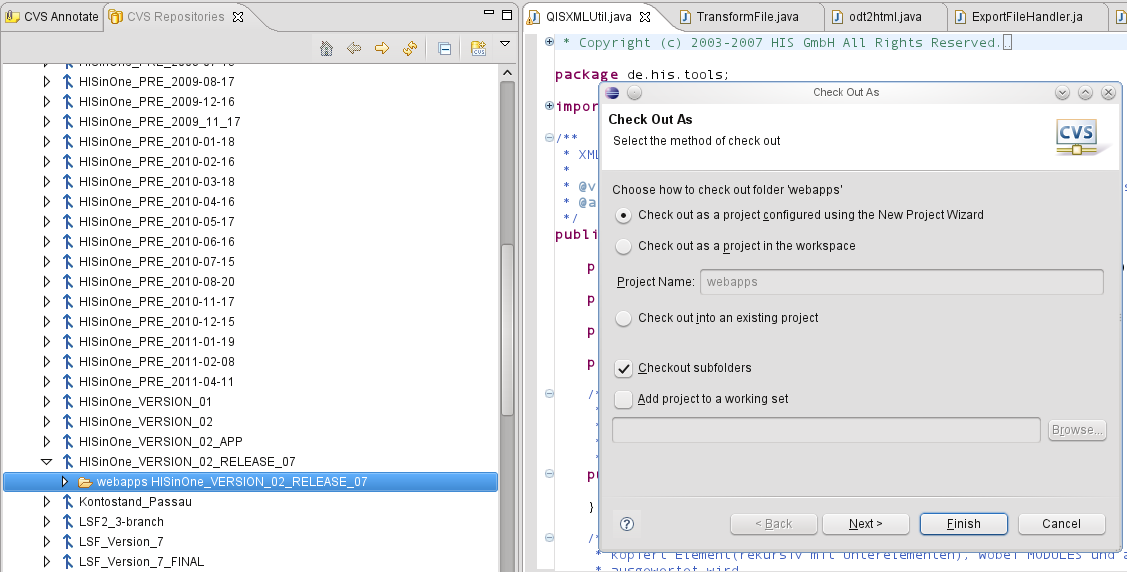
Task: Click the yellow forward Go Into arrow
Action: (x=382, y=48)
